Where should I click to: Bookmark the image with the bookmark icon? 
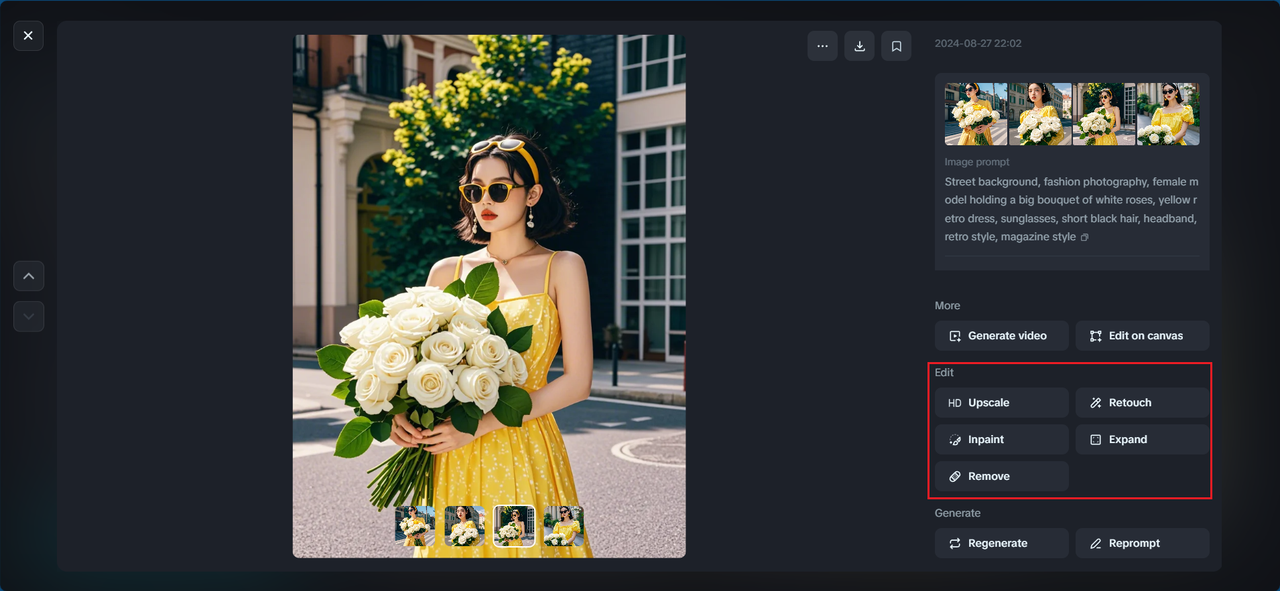click(896, 46)
